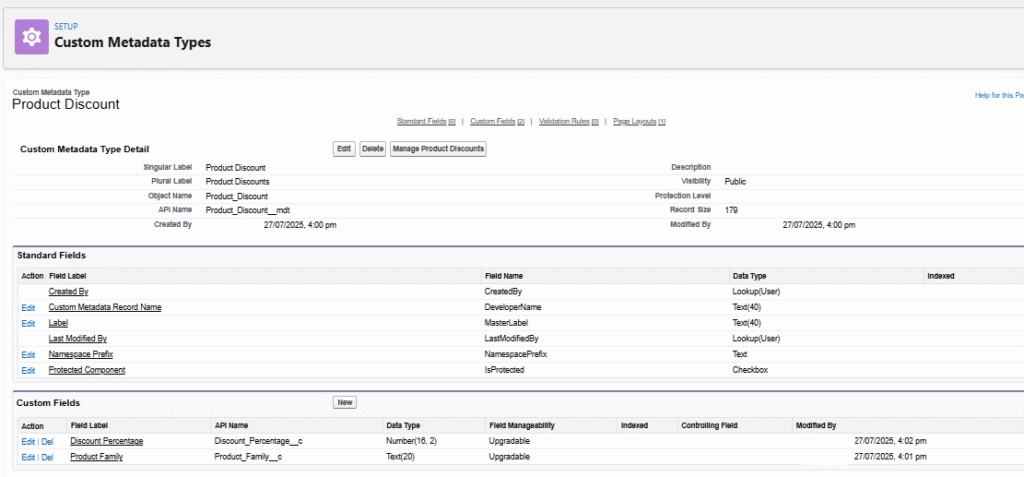Go to Page Layouts anchor link

pyautogui.click(x=639, y=121)
